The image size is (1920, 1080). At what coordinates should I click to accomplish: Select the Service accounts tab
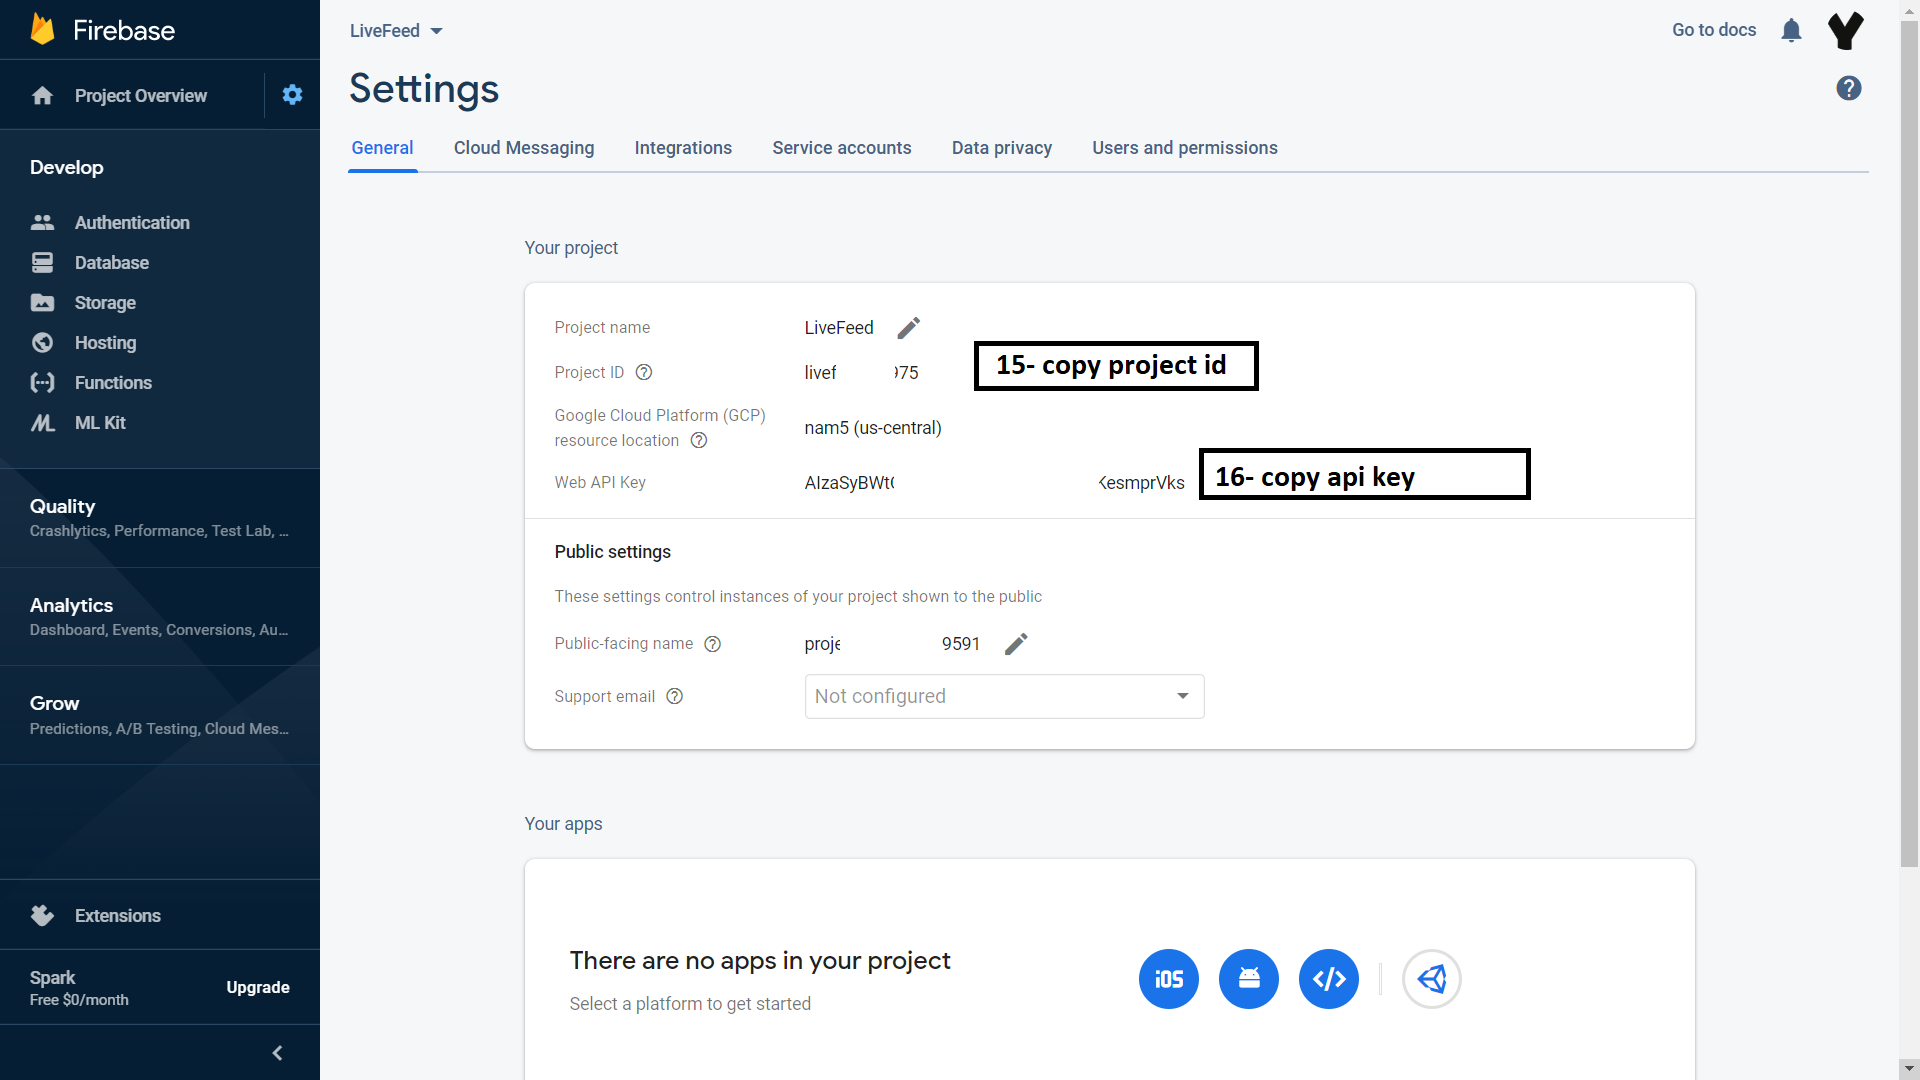(x=841, y=146)
